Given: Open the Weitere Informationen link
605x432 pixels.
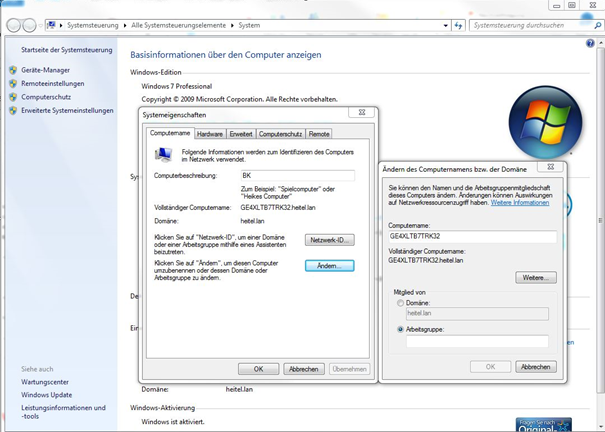Looking at the screenshot, I should point(520,202).
